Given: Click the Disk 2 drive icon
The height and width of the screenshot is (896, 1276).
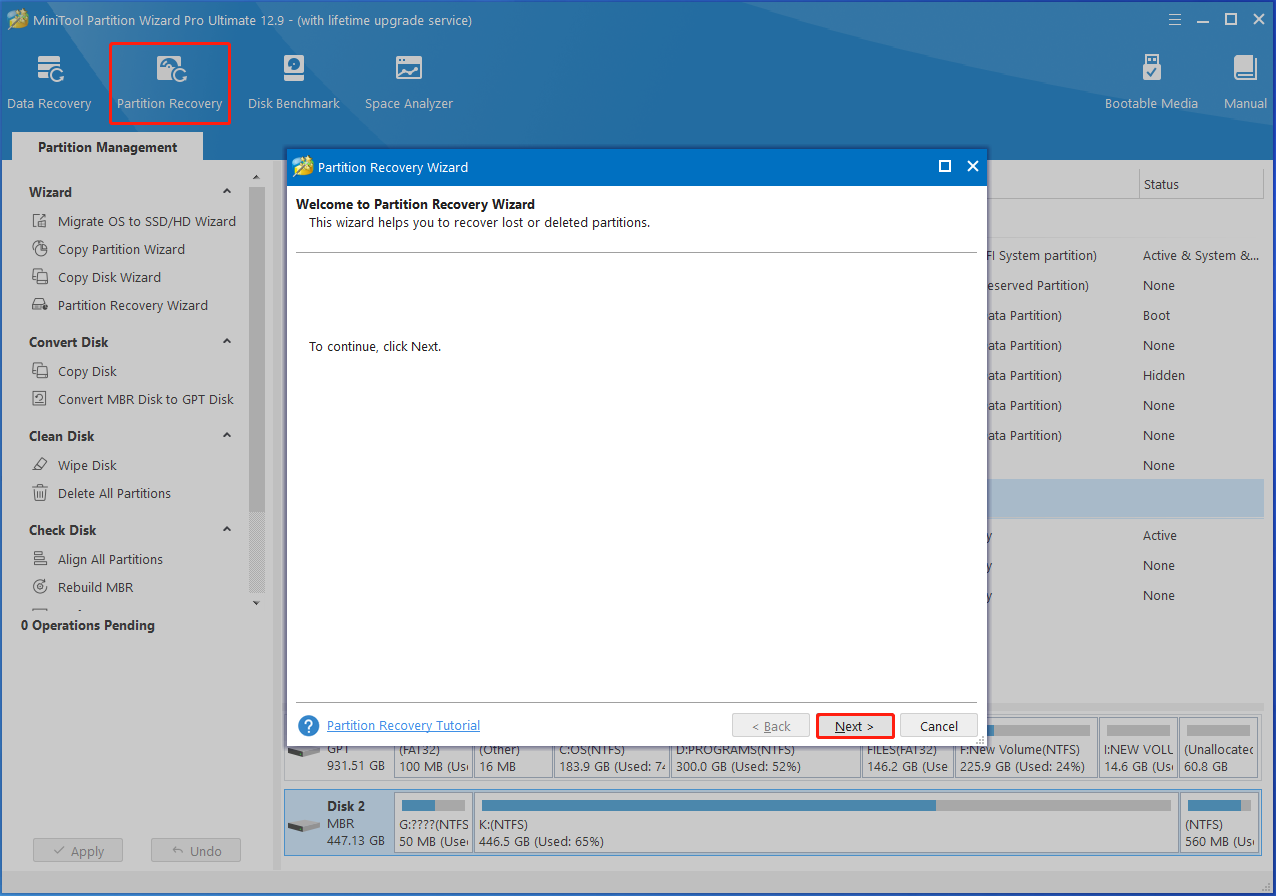Looking at the screenshot, I should (304, 826).
